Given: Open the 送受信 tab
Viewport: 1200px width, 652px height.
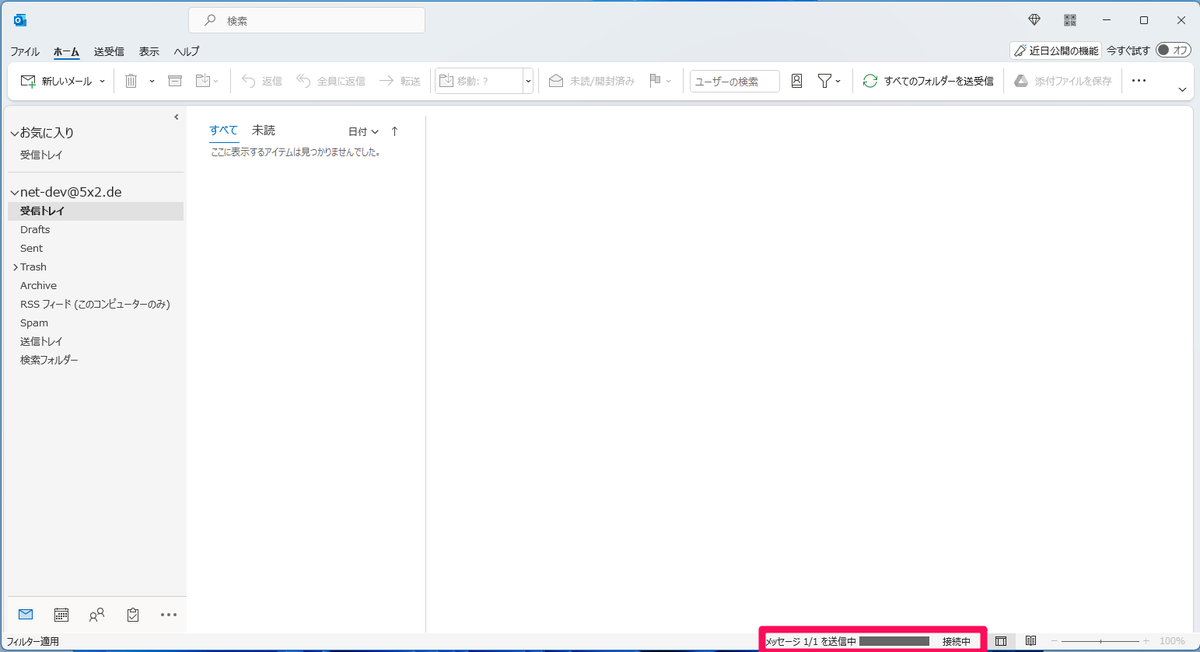Looking at the screenshot, I should point(109,51).
